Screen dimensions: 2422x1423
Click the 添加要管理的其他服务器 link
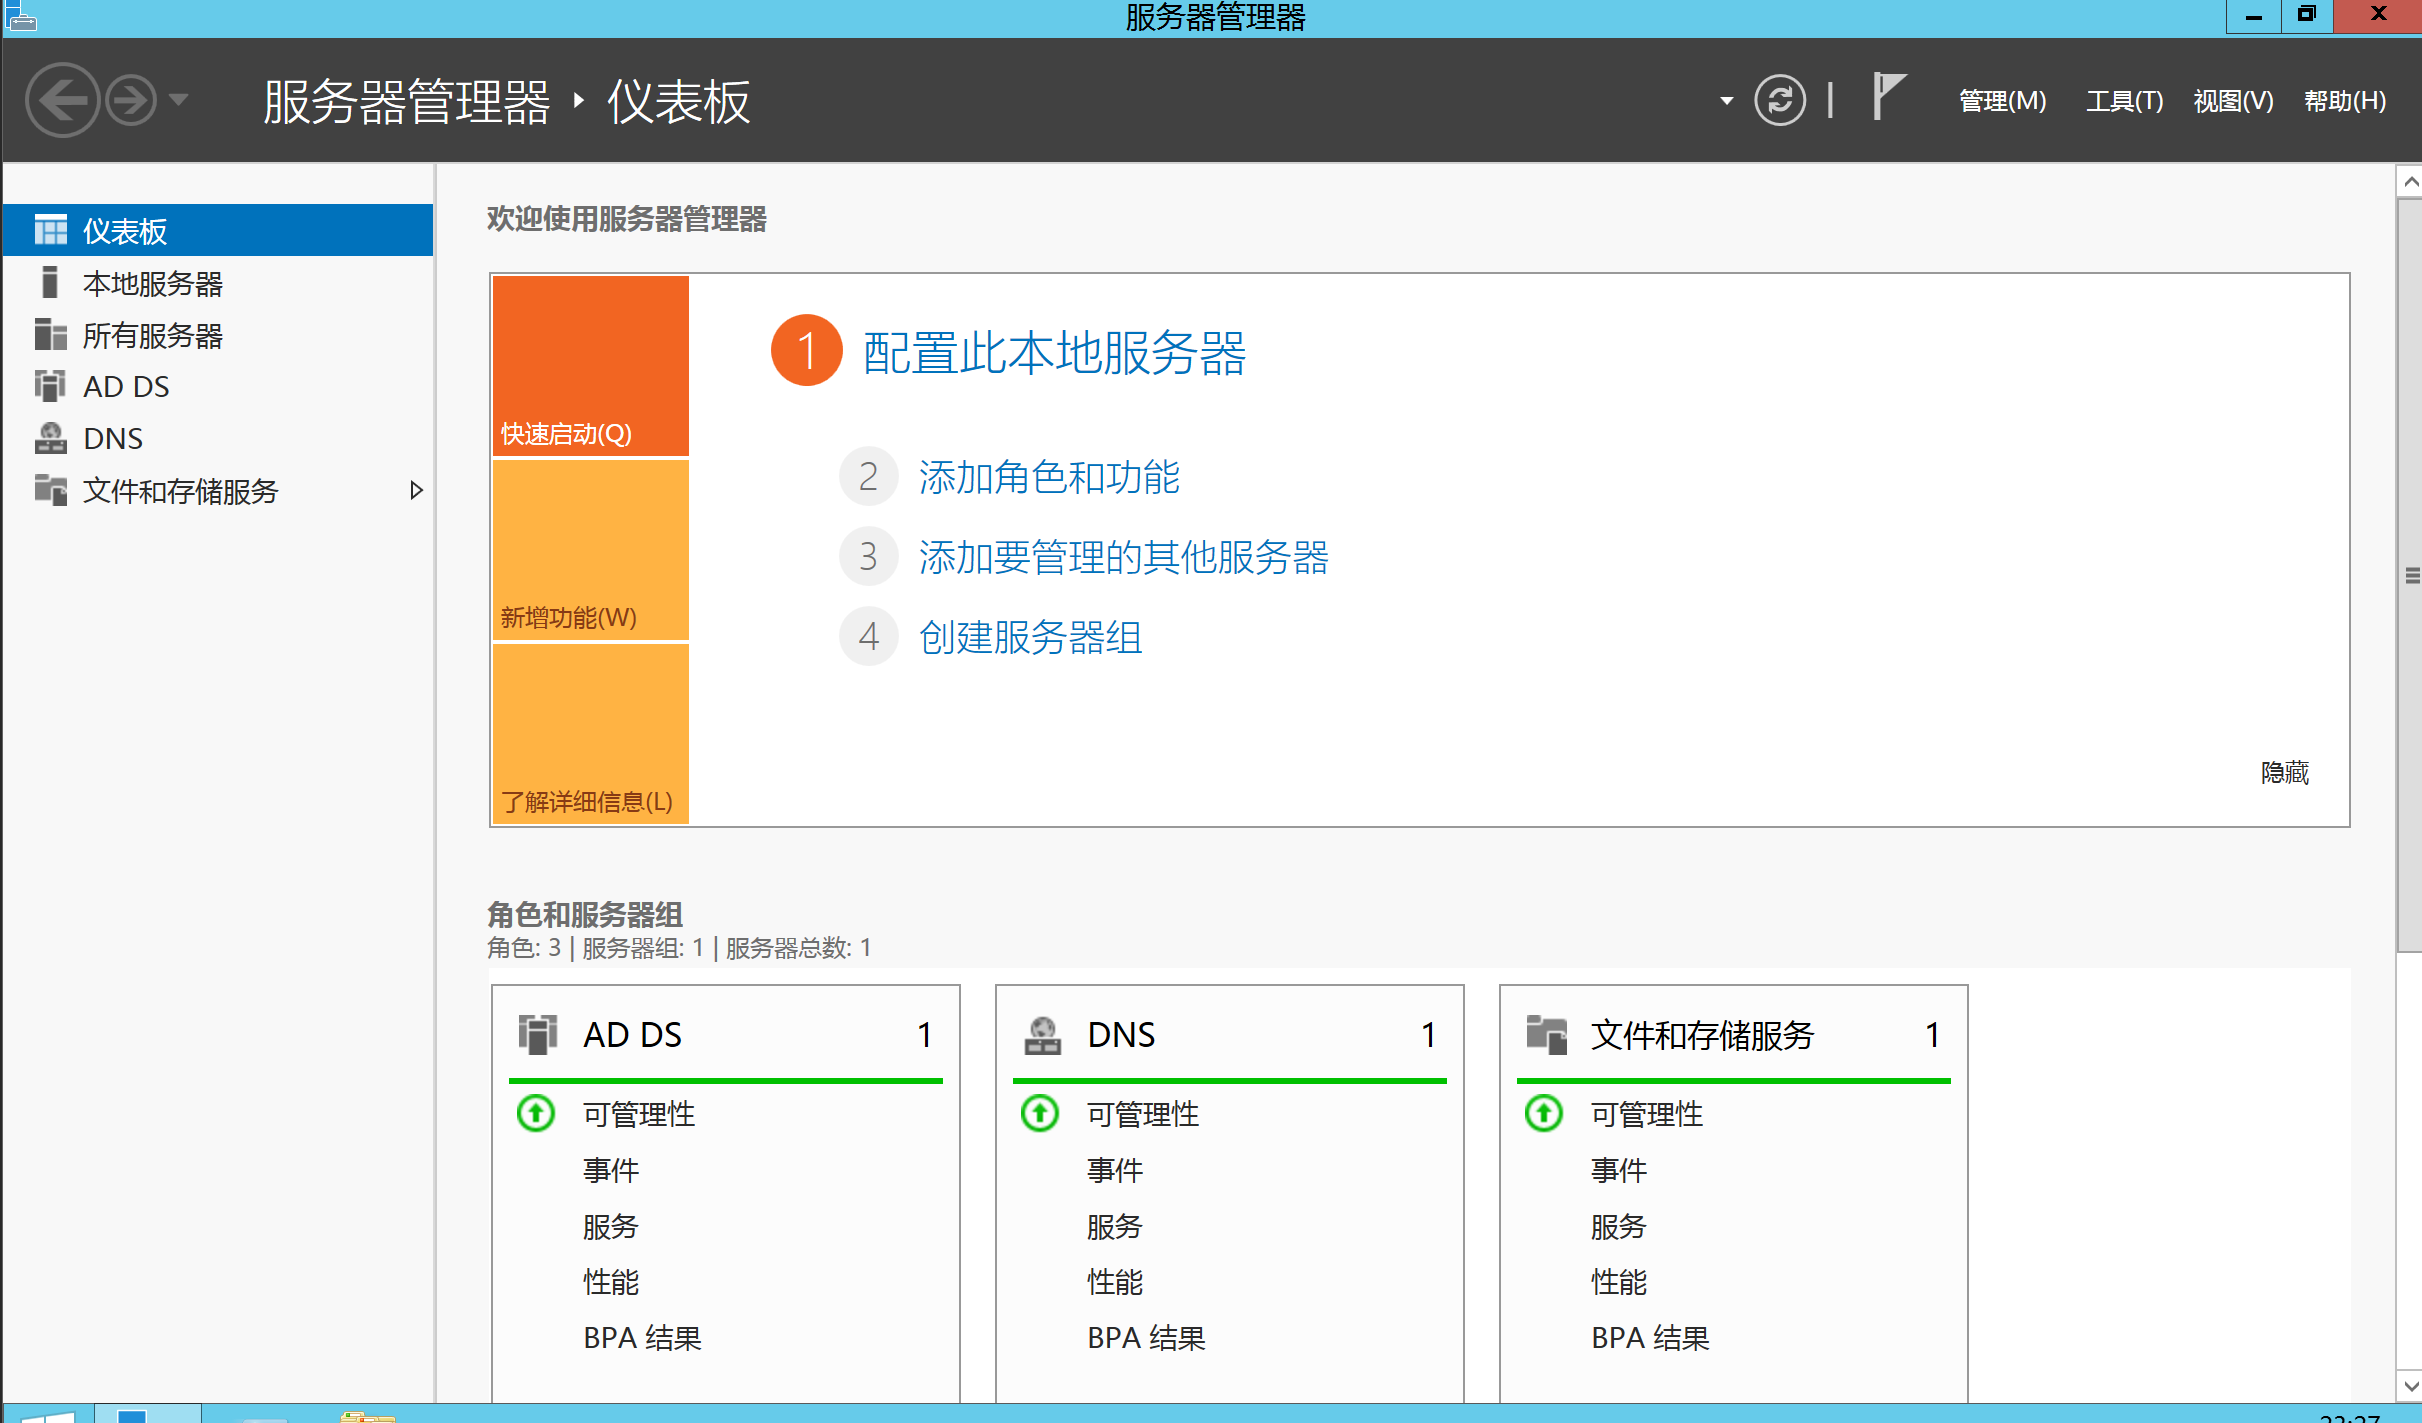pyautogui.click(x=1123, y=557)
